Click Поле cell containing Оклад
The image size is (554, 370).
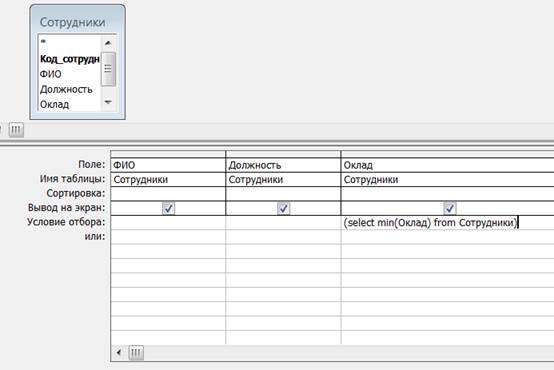(447, 165)
